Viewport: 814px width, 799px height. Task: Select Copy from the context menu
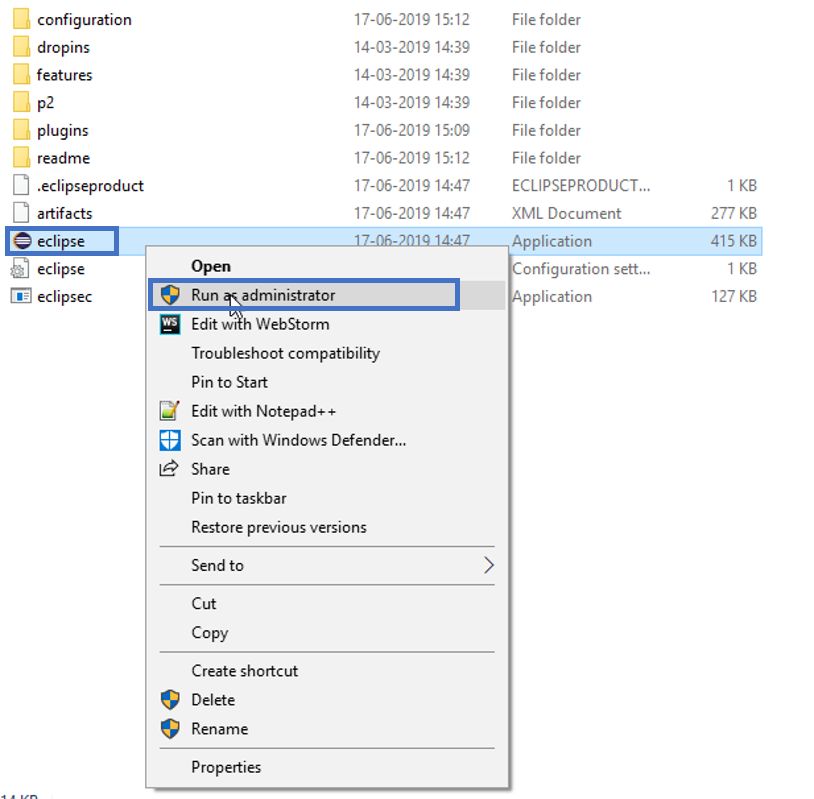[327, 633]
